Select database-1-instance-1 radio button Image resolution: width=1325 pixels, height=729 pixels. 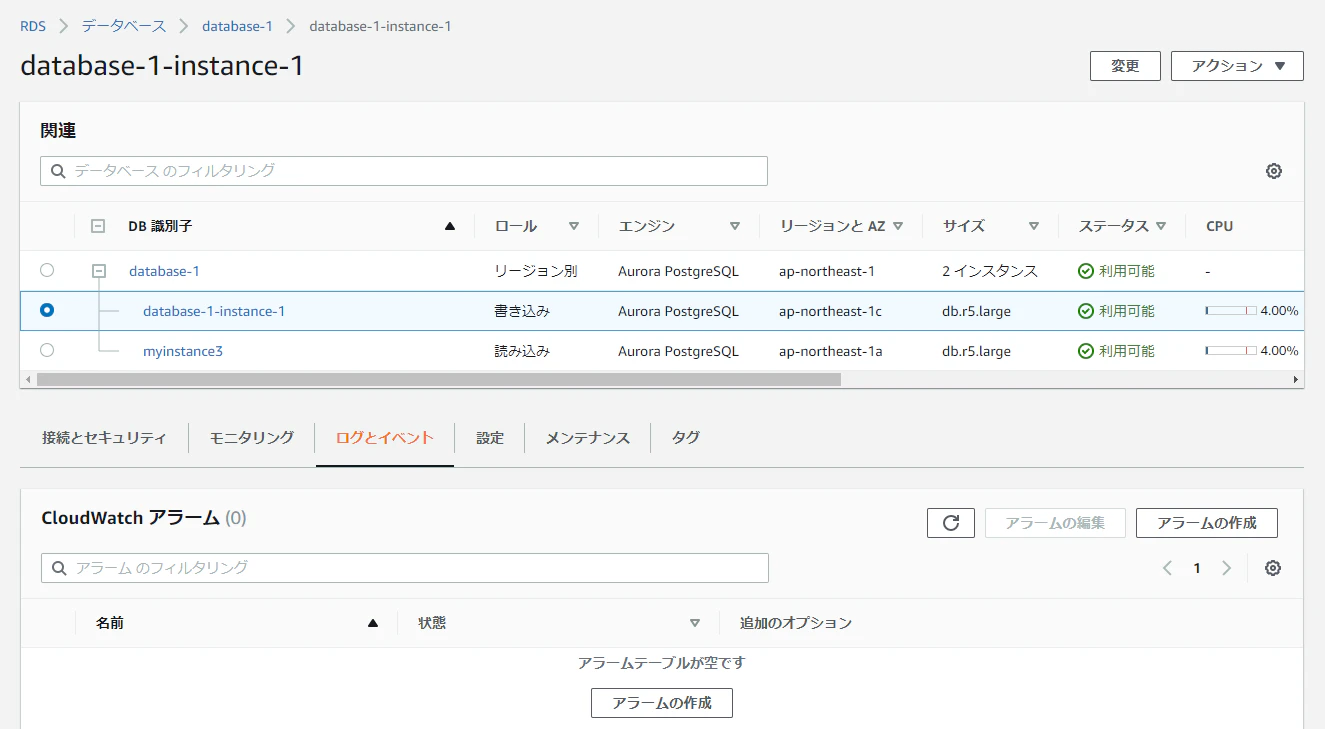click(x=47, y=310)
